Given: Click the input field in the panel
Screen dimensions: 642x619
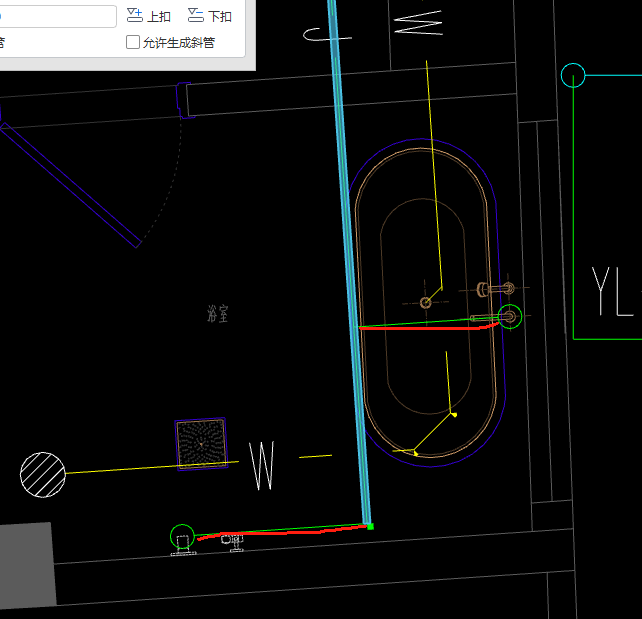Looking at the screenshot, I should click(x=57, y=16).
